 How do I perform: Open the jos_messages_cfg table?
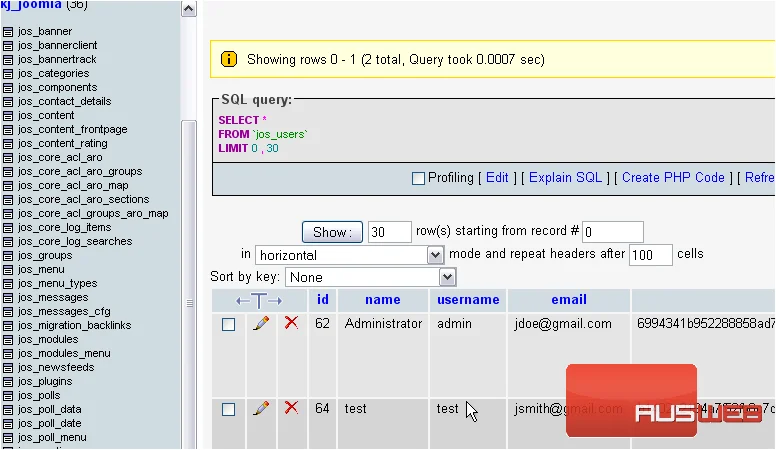pyautogui.click(x=64, y=312)
